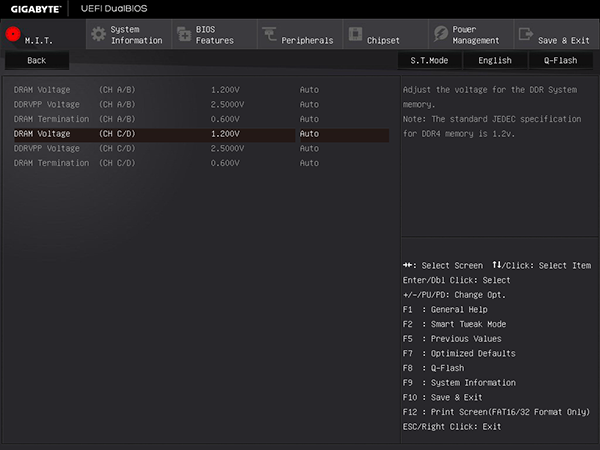Click the red M.I.T. tab icon
Image resolution: width=600 pixels, height=450 pixels.
pos(13,34)
